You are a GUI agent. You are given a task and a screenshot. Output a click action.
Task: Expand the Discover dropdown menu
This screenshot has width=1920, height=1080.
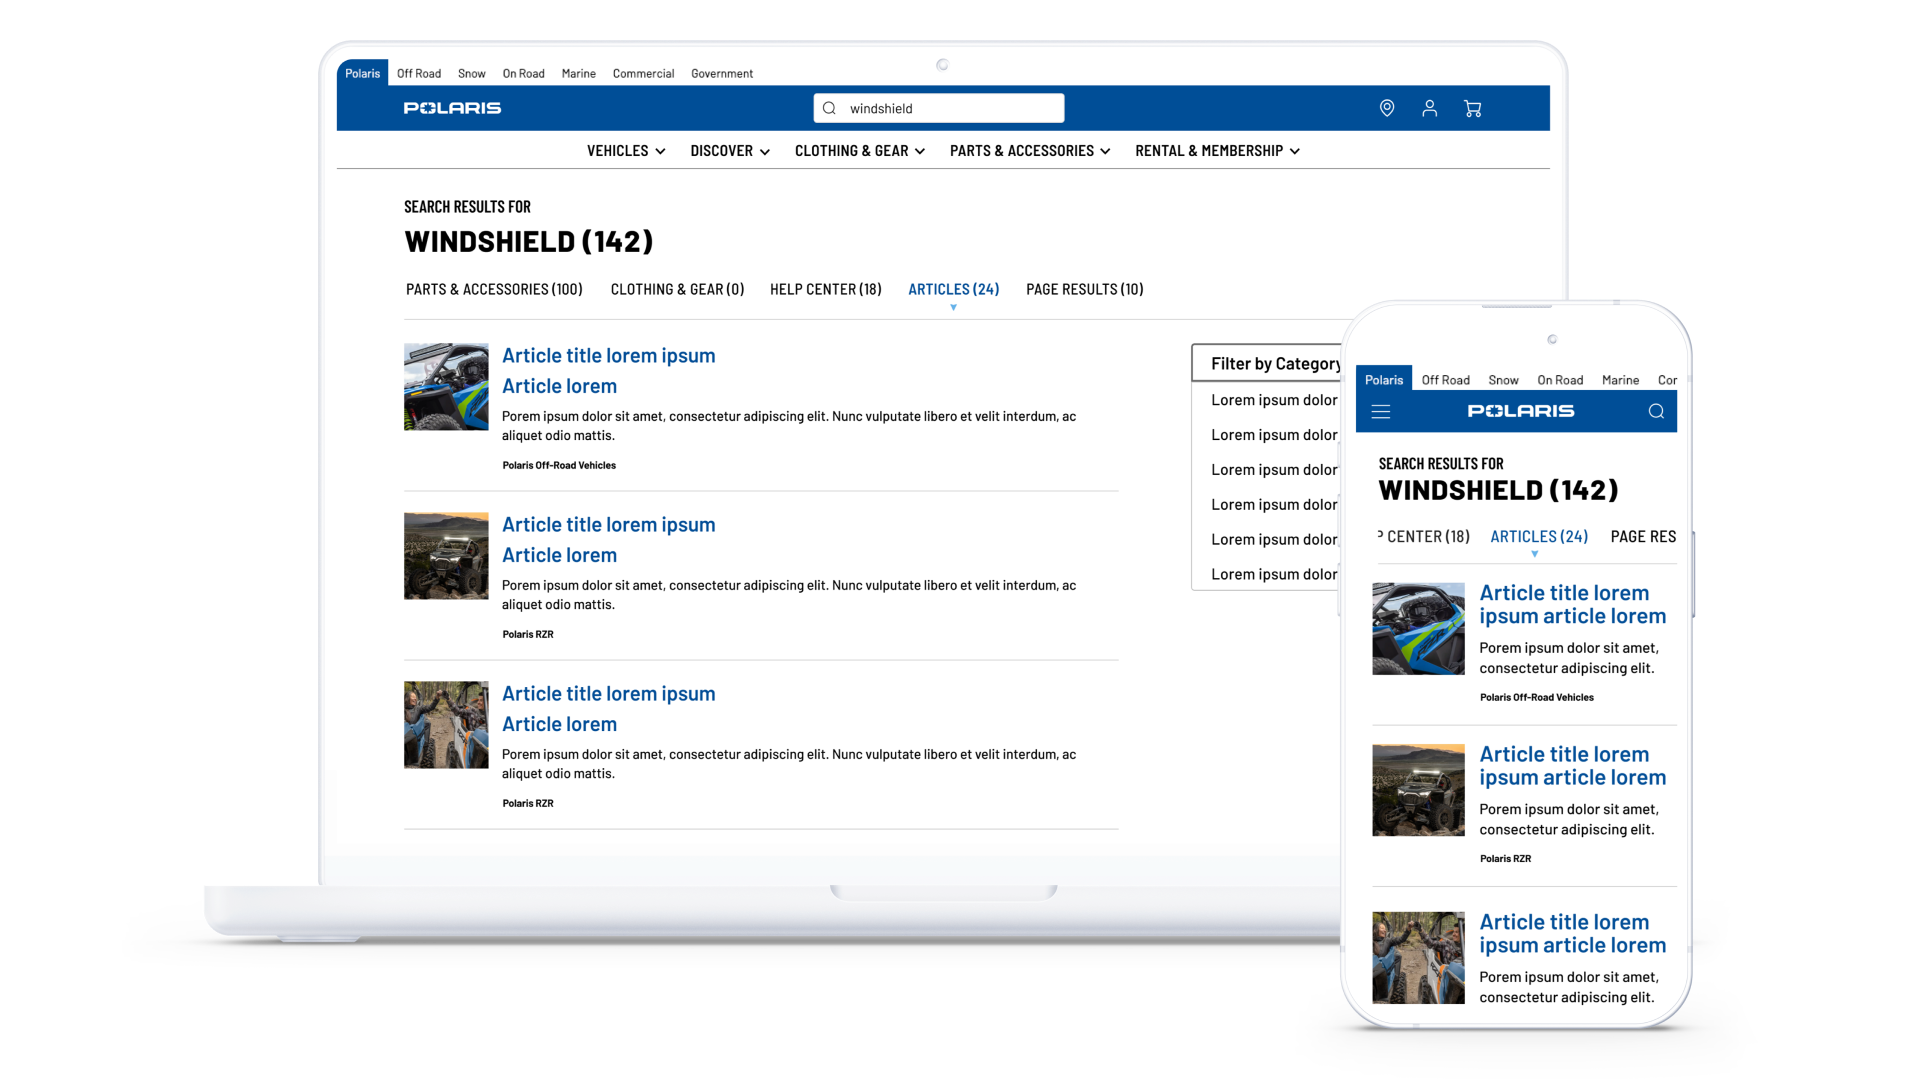click(x=730, y=151)
